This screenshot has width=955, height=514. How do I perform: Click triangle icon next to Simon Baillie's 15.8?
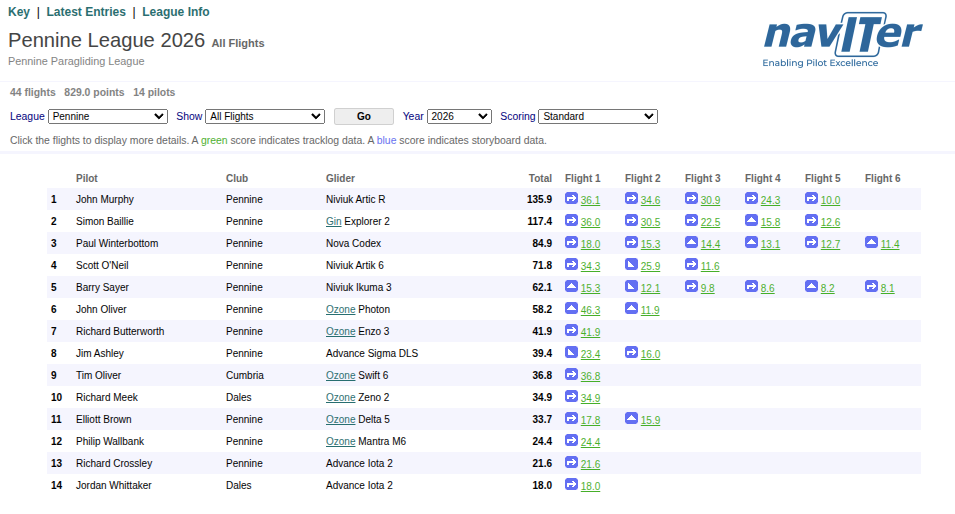pyautogui.click(x=751, y=220)
